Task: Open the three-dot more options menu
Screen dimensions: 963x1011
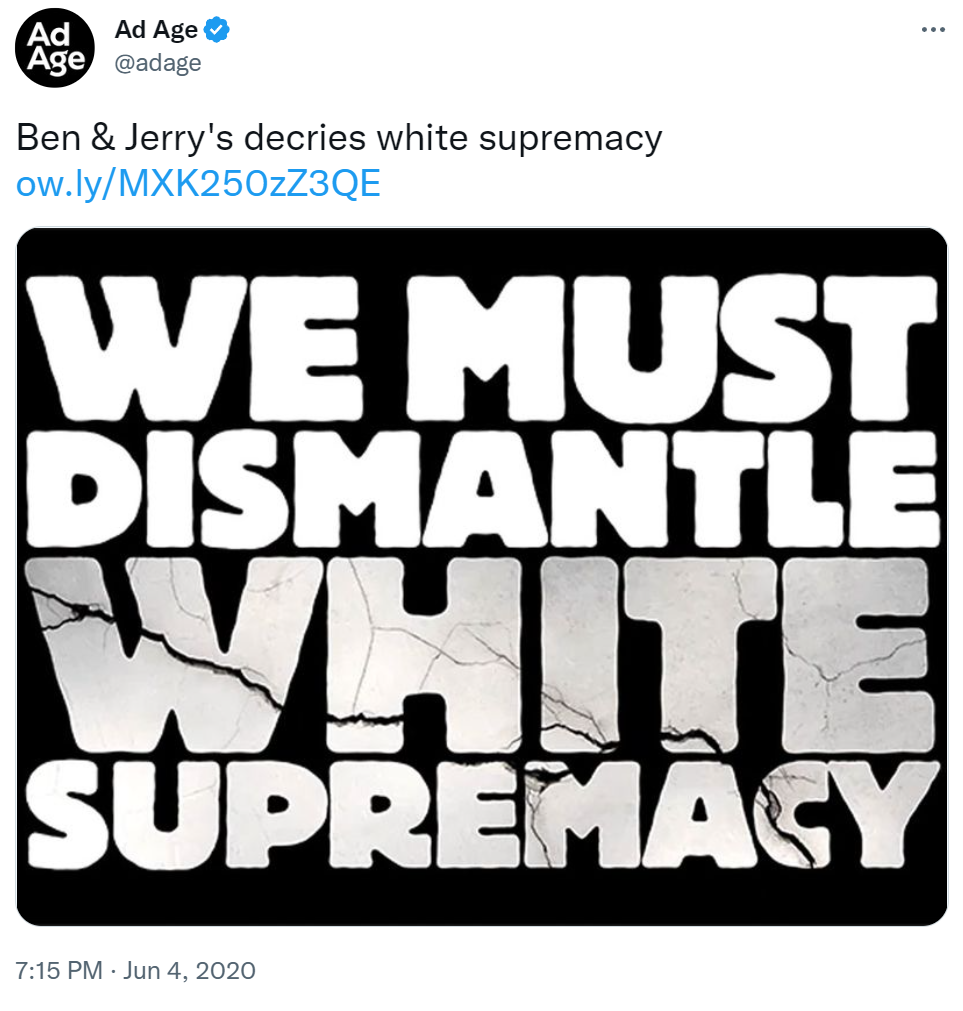Action: [x=933, y=30]
